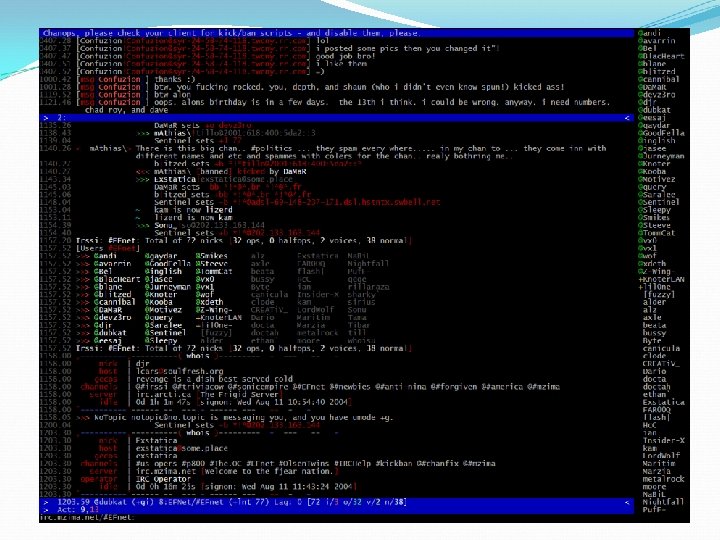Click the "[Users #EFnet]" header line

[108, 248]
